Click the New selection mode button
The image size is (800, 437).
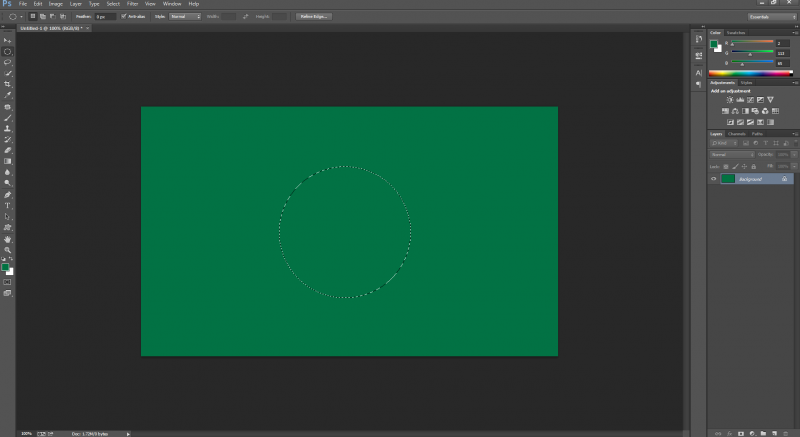point(32,16)
